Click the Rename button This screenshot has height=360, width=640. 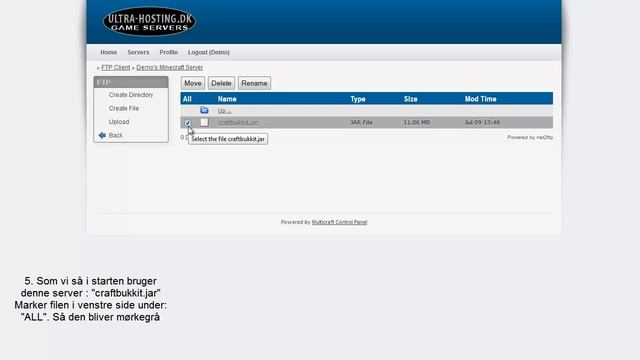[x=254, y=83]
